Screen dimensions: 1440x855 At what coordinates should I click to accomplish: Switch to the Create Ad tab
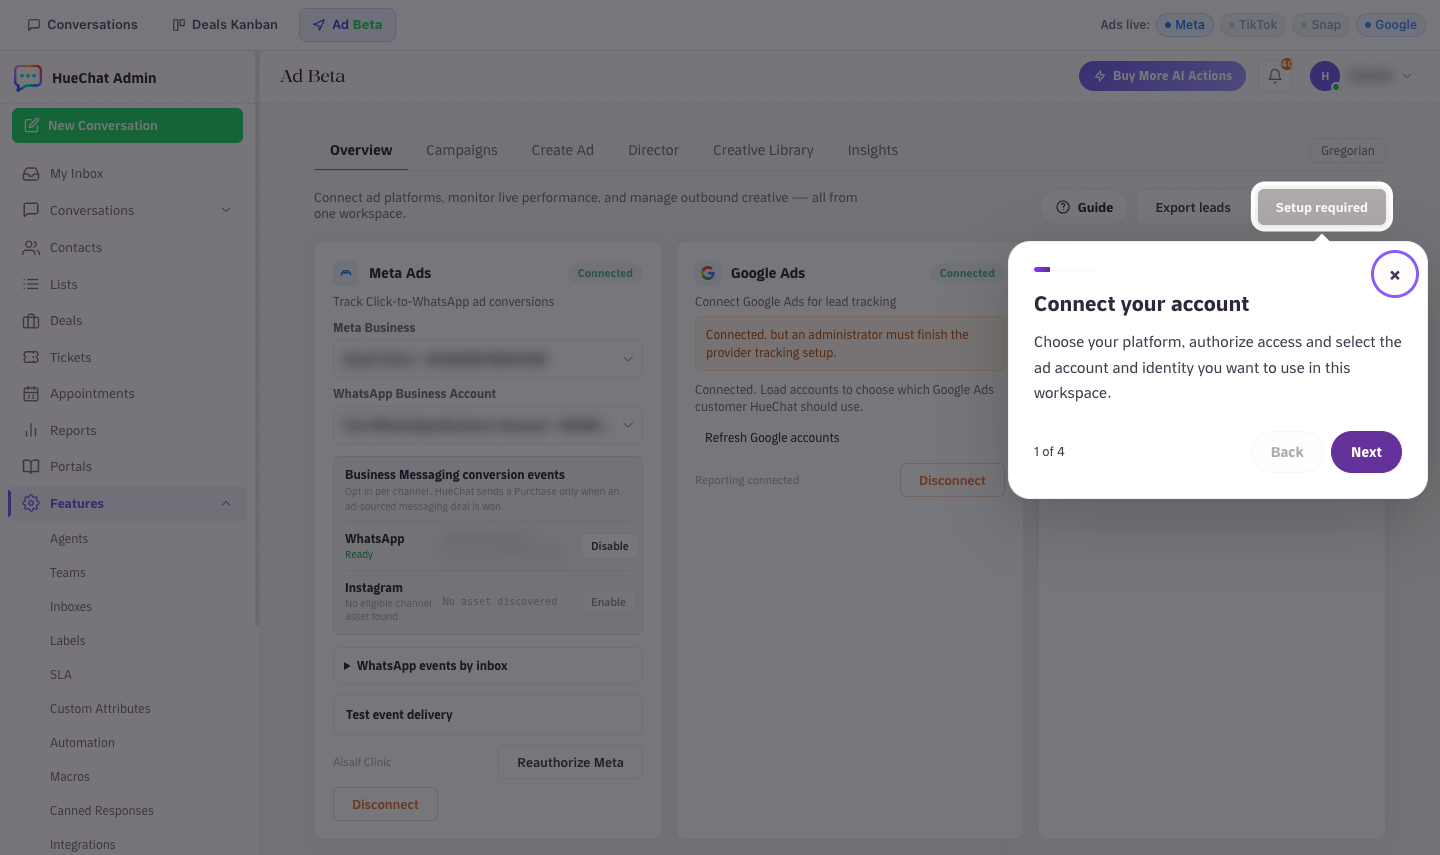(x=563, y=151)
